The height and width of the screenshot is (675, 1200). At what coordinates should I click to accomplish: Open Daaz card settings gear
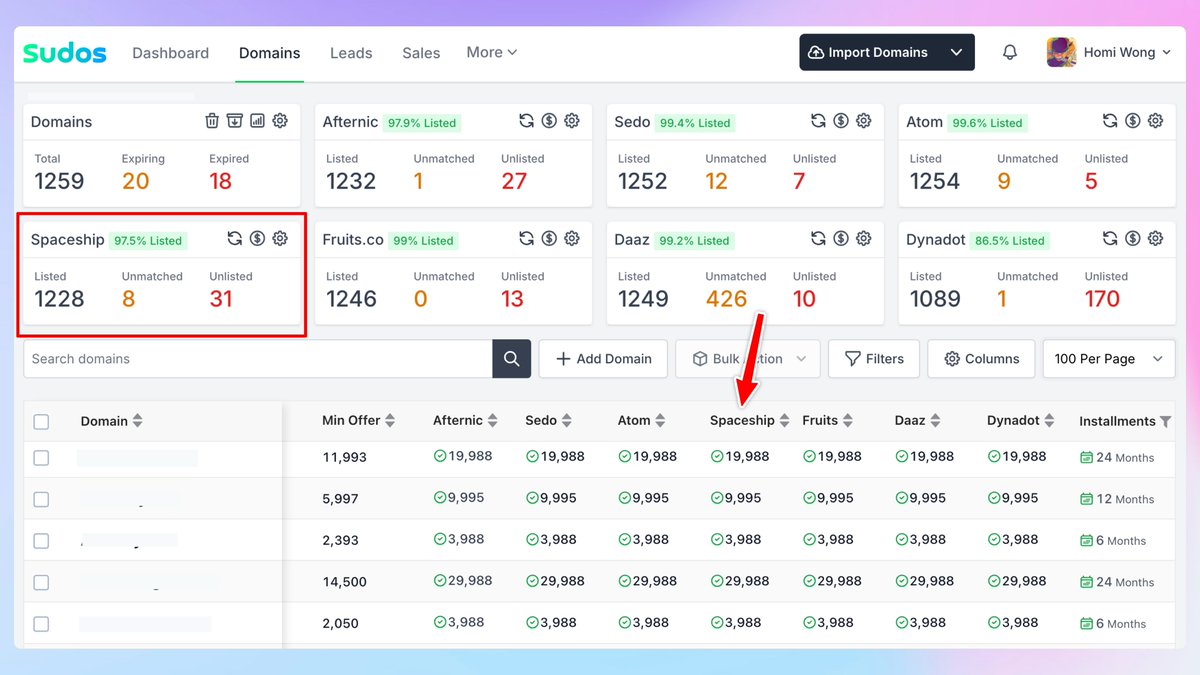[x=864, y=239]
